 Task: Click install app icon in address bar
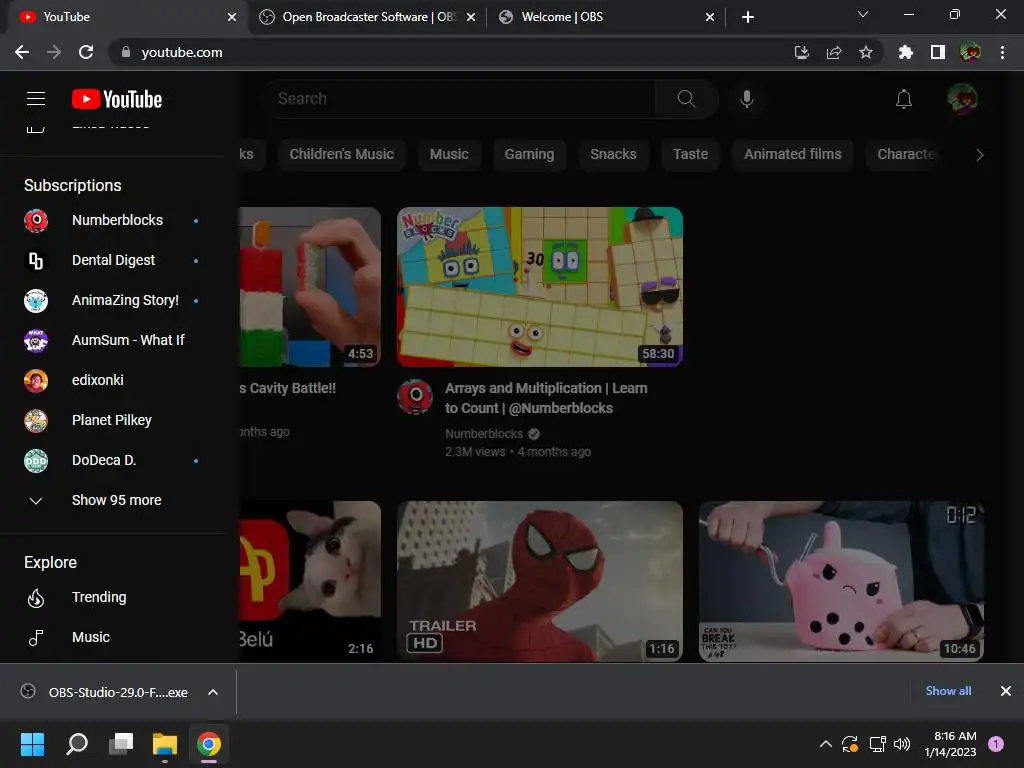tap(801, 52)
